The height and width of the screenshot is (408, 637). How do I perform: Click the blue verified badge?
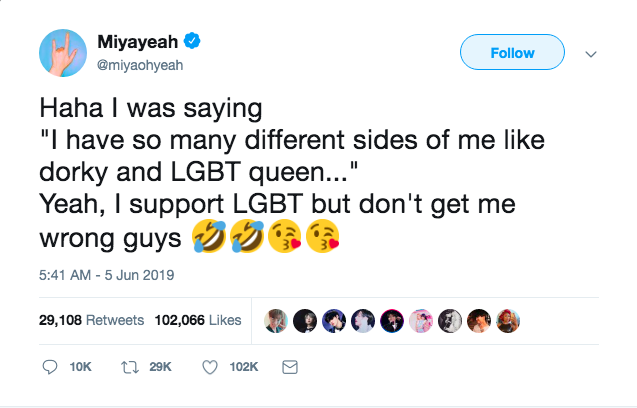point(192,41)
